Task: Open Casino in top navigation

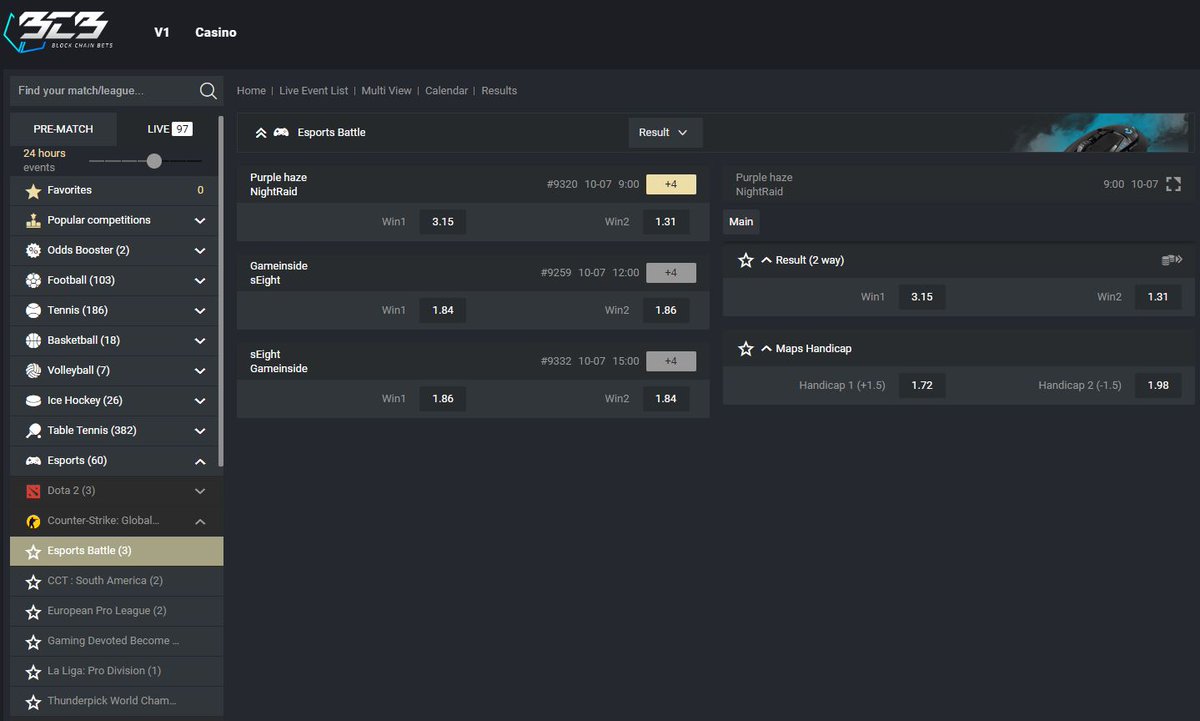Action: pos(216,32)
